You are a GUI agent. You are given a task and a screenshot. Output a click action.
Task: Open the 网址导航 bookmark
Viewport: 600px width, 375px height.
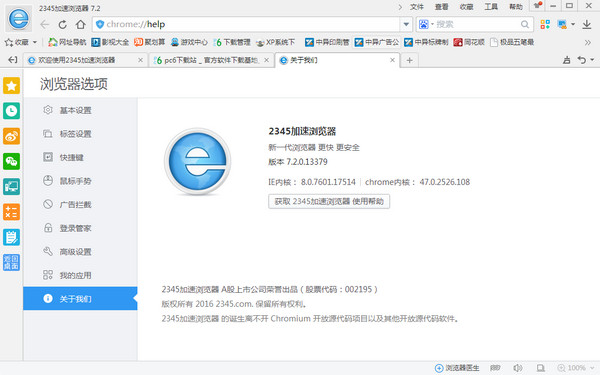coord(67,42)
